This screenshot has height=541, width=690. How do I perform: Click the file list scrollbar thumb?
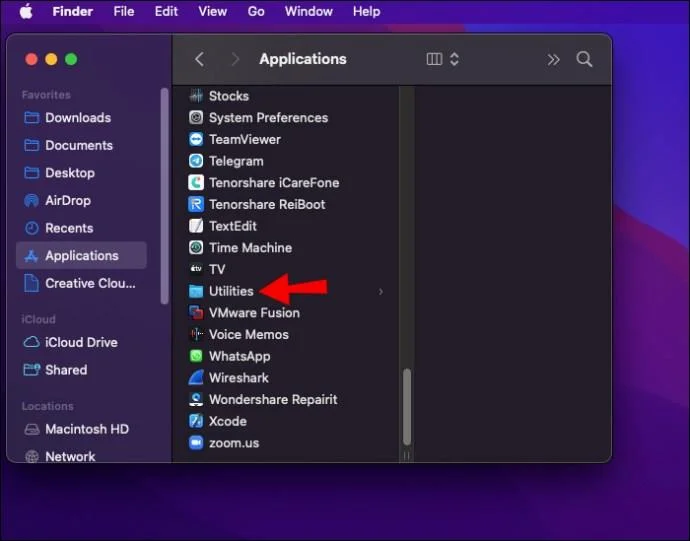(x=407, y=406)
